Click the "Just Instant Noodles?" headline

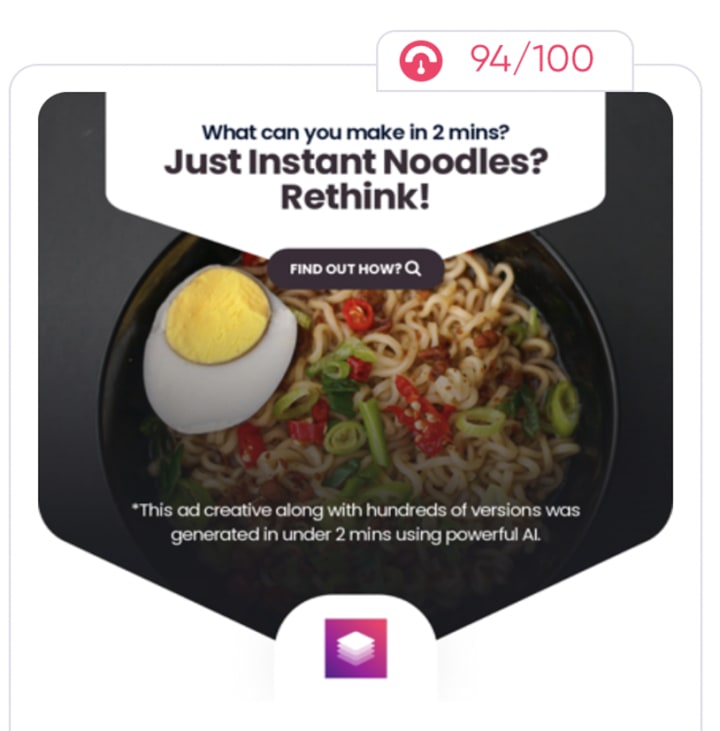pos(356,162)
